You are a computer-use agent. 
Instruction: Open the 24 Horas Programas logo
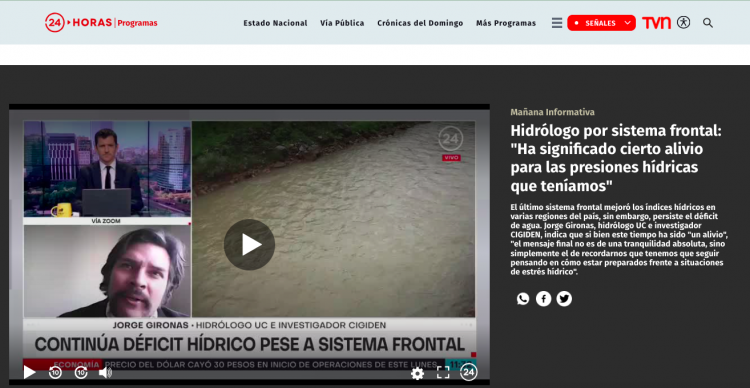tap(101, 22)
